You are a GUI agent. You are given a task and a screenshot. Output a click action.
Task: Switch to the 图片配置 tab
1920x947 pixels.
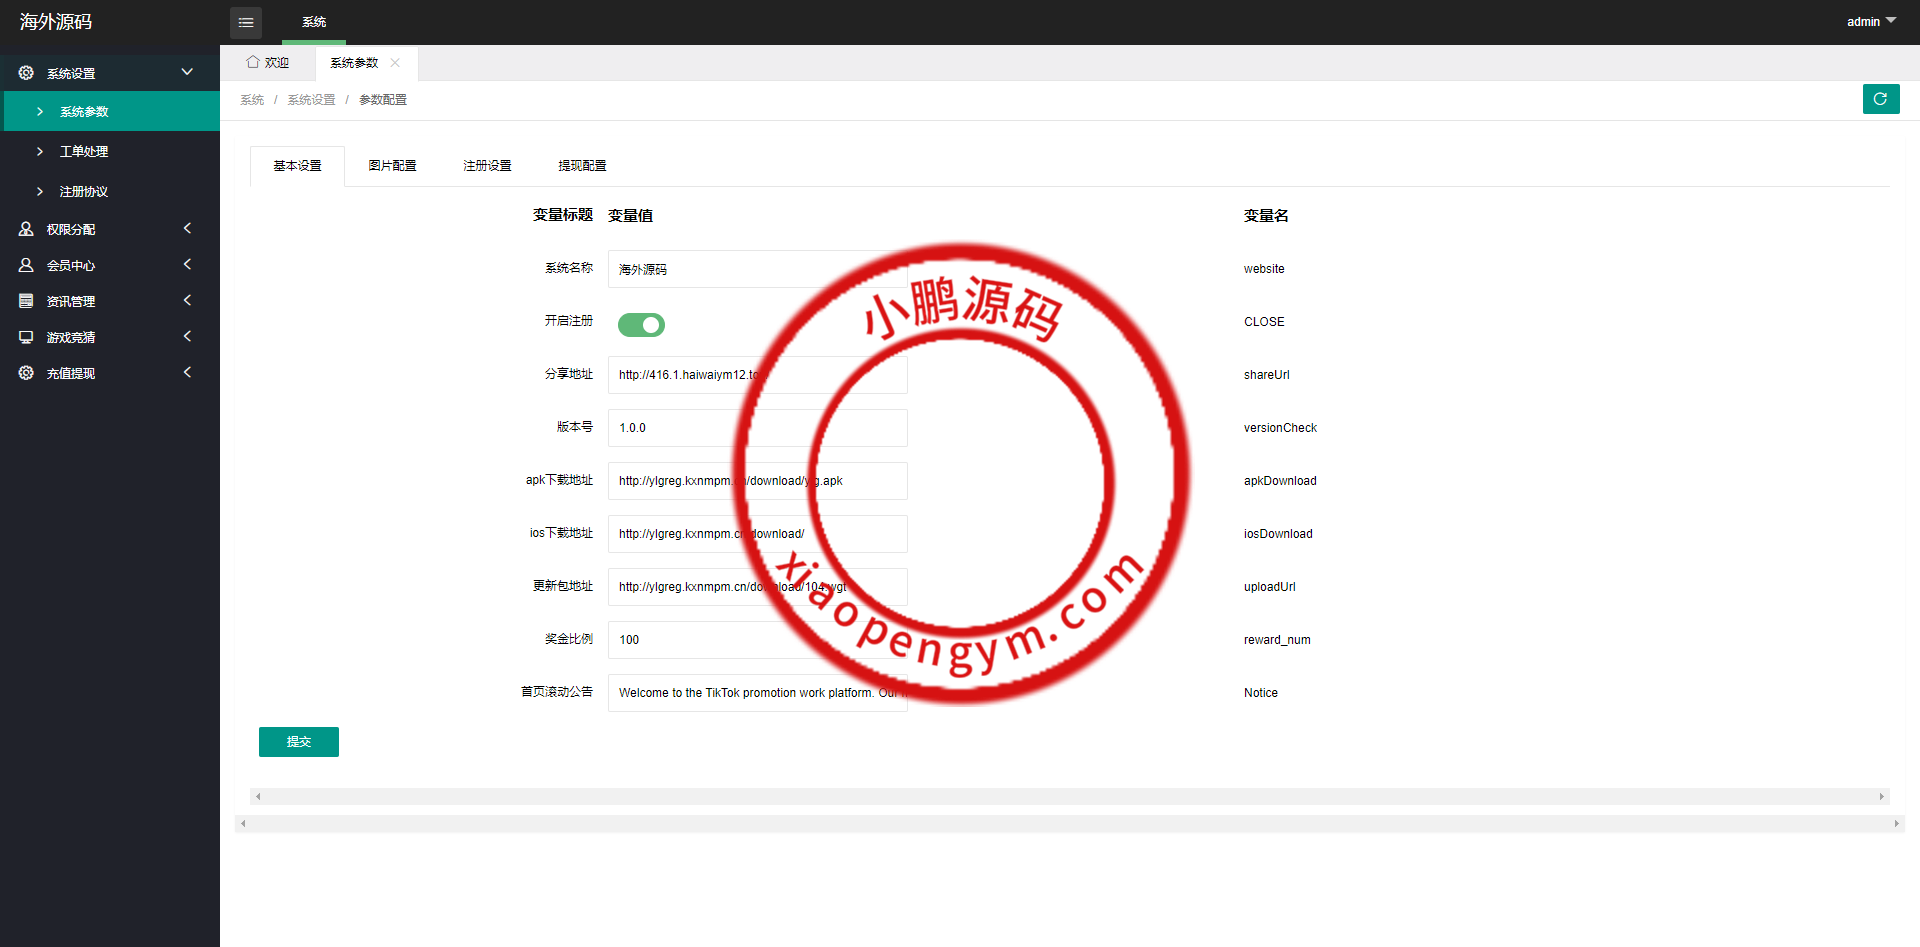392,166
